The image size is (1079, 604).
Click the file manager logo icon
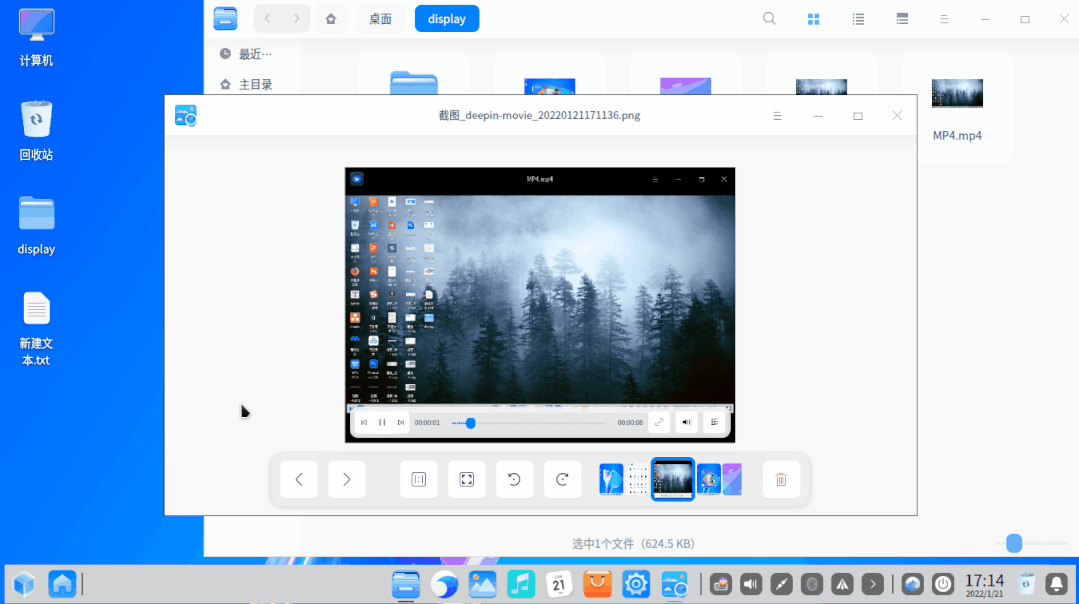click(x=225, y=19)
